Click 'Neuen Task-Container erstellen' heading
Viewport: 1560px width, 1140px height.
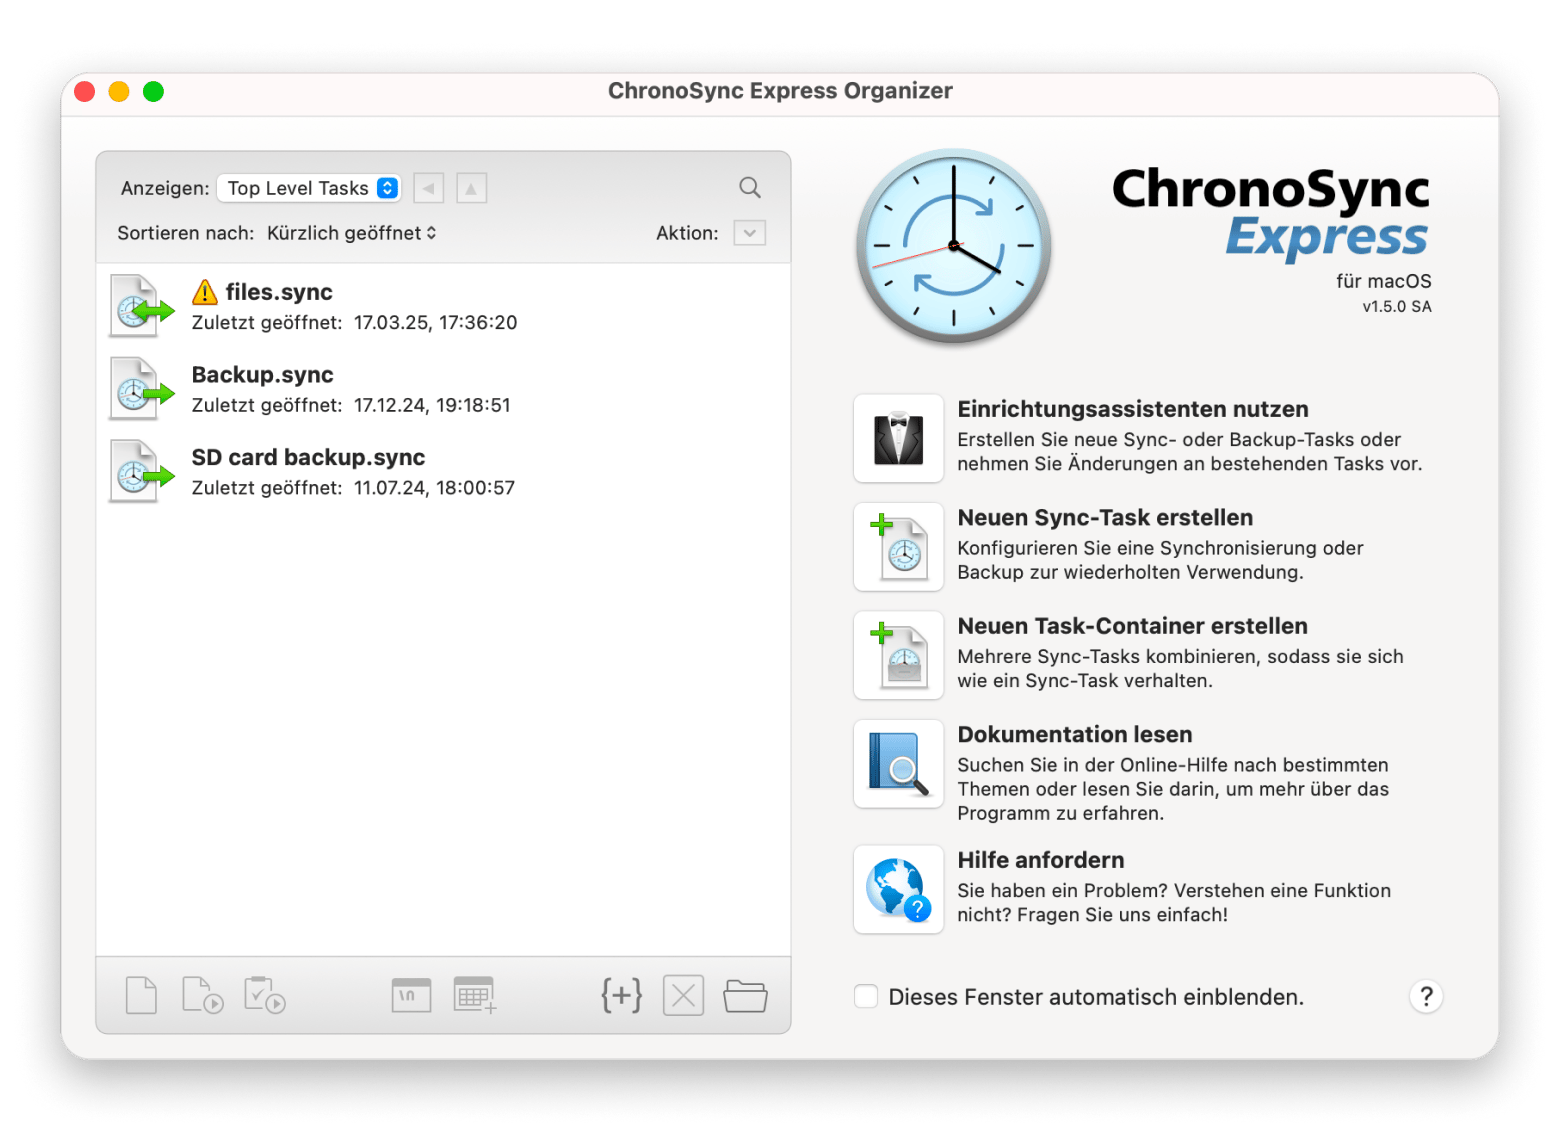[x=1133, y=626]
